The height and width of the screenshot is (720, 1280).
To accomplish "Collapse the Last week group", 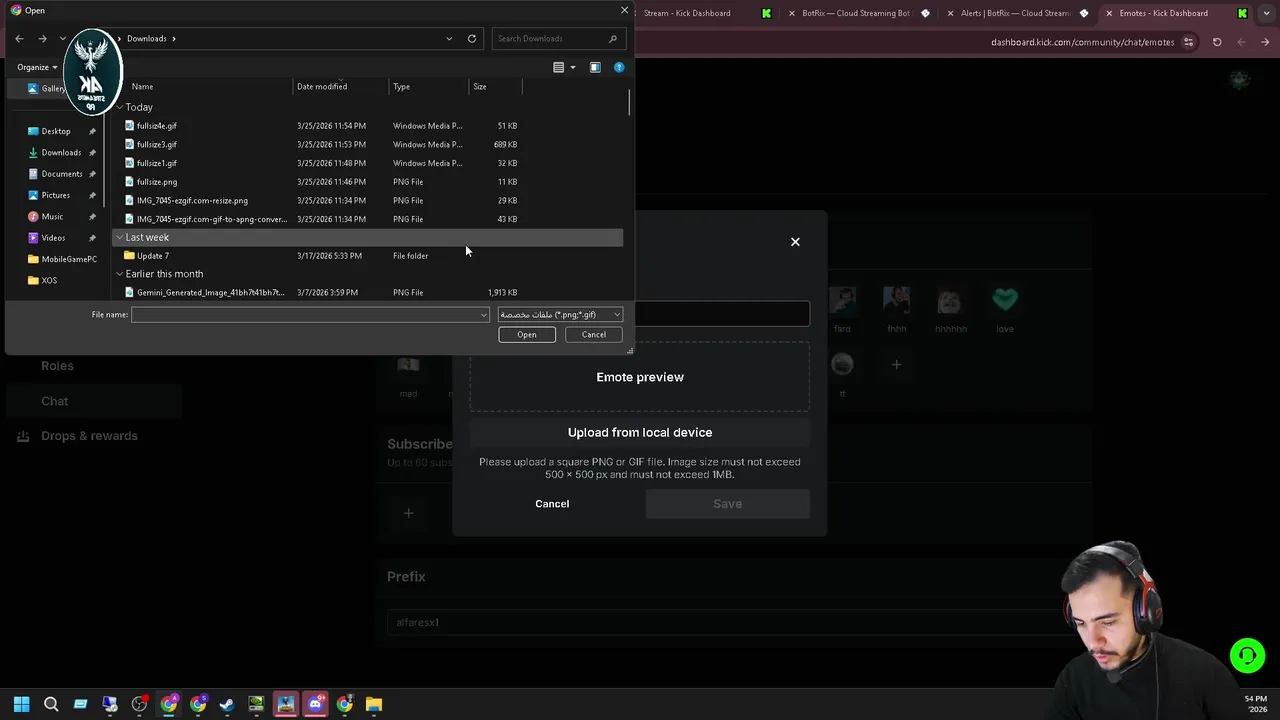I will 119,237.
